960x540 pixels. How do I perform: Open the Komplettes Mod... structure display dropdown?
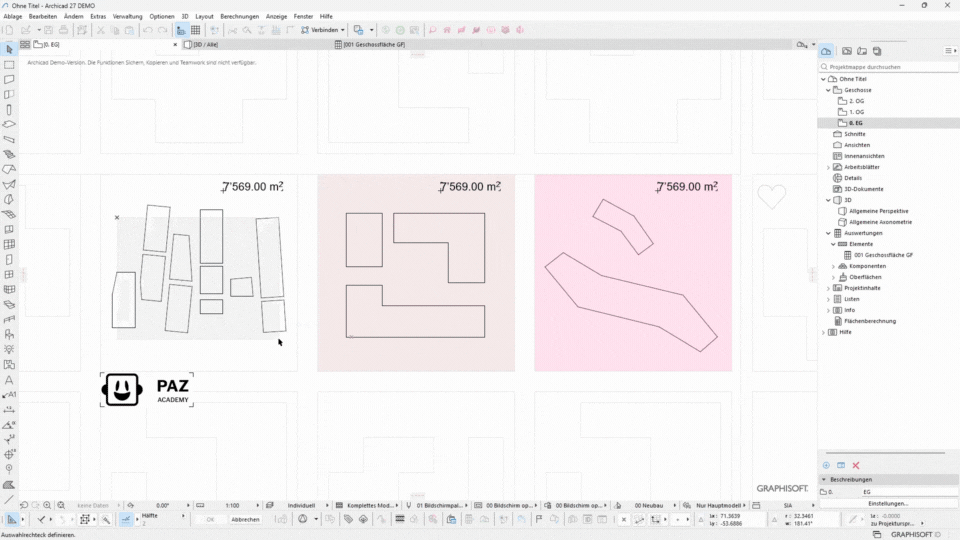pos(371,506)
